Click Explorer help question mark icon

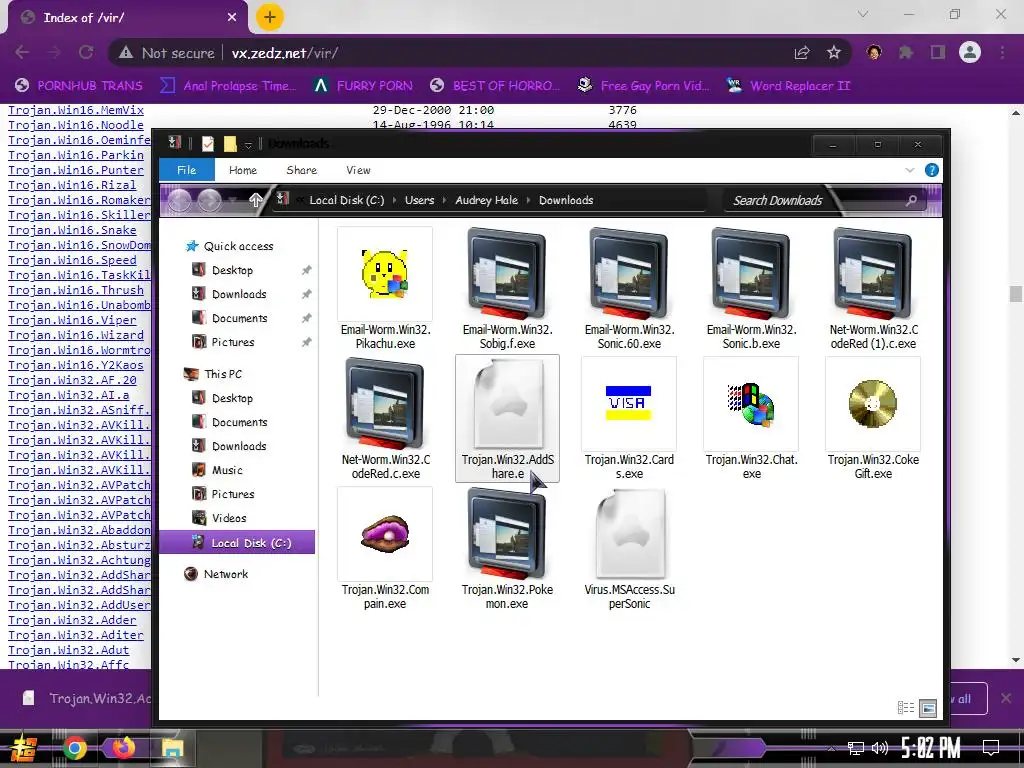[x=932, y=170]
